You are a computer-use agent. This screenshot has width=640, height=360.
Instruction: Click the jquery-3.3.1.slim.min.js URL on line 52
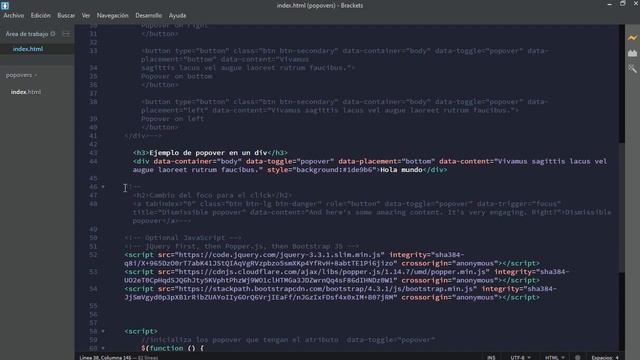[x=280, y=255]
